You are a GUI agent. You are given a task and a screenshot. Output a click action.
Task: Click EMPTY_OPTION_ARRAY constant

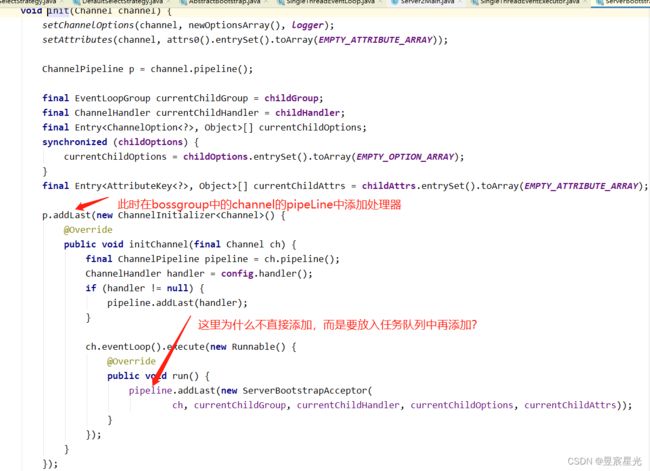(x=405, y=157)
